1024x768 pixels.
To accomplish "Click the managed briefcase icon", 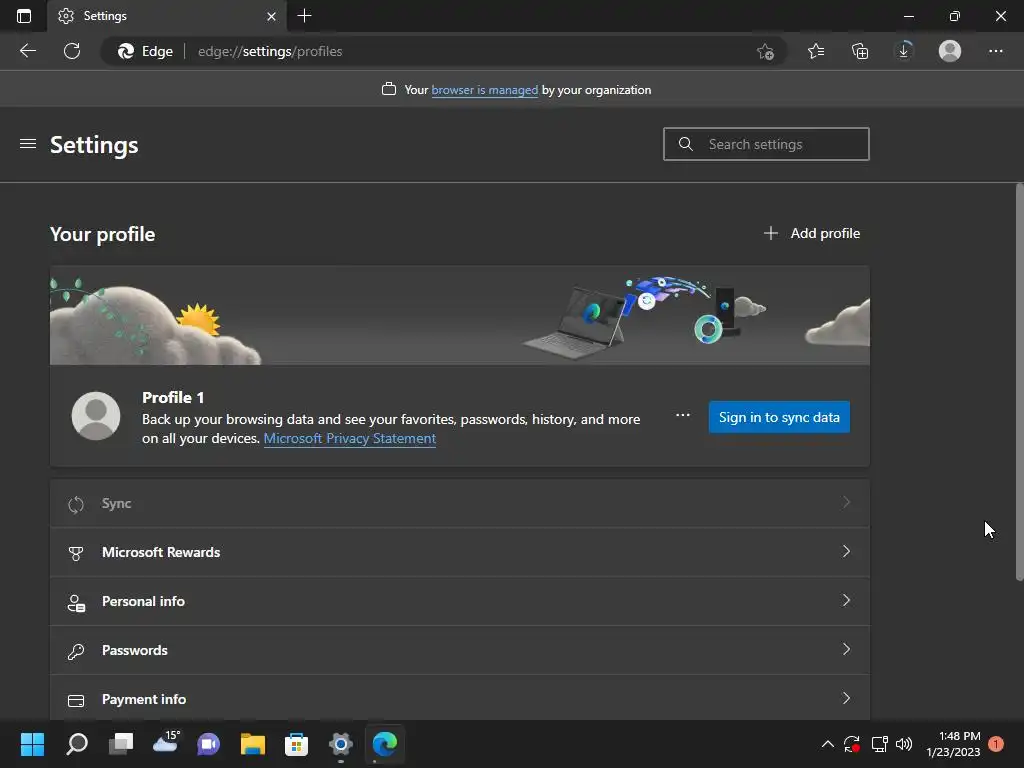I will (x=389, y=89).
